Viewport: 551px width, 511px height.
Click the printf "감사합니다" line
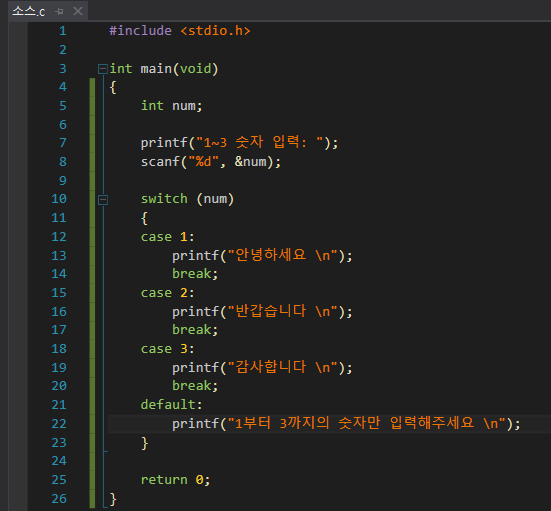[x=262, y=367]
